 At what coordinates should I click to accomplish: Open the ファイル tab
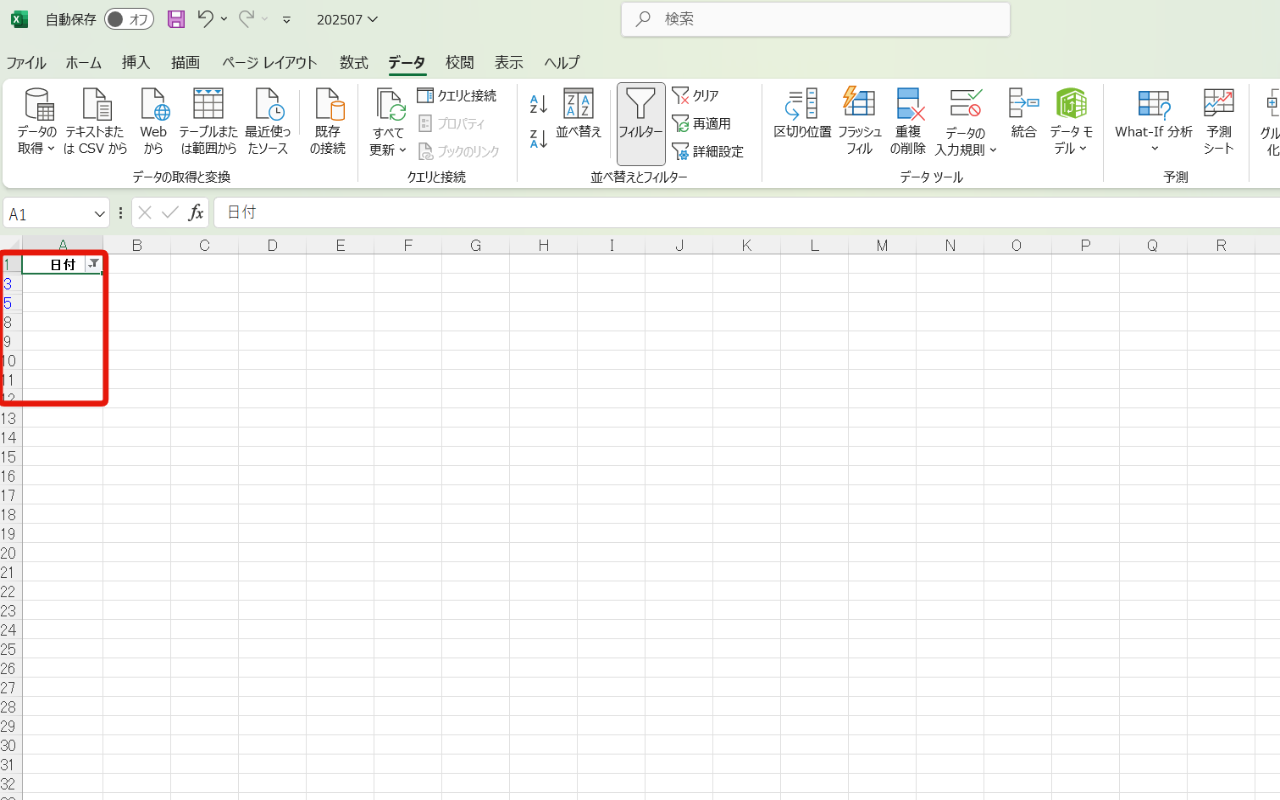point(26,62)
